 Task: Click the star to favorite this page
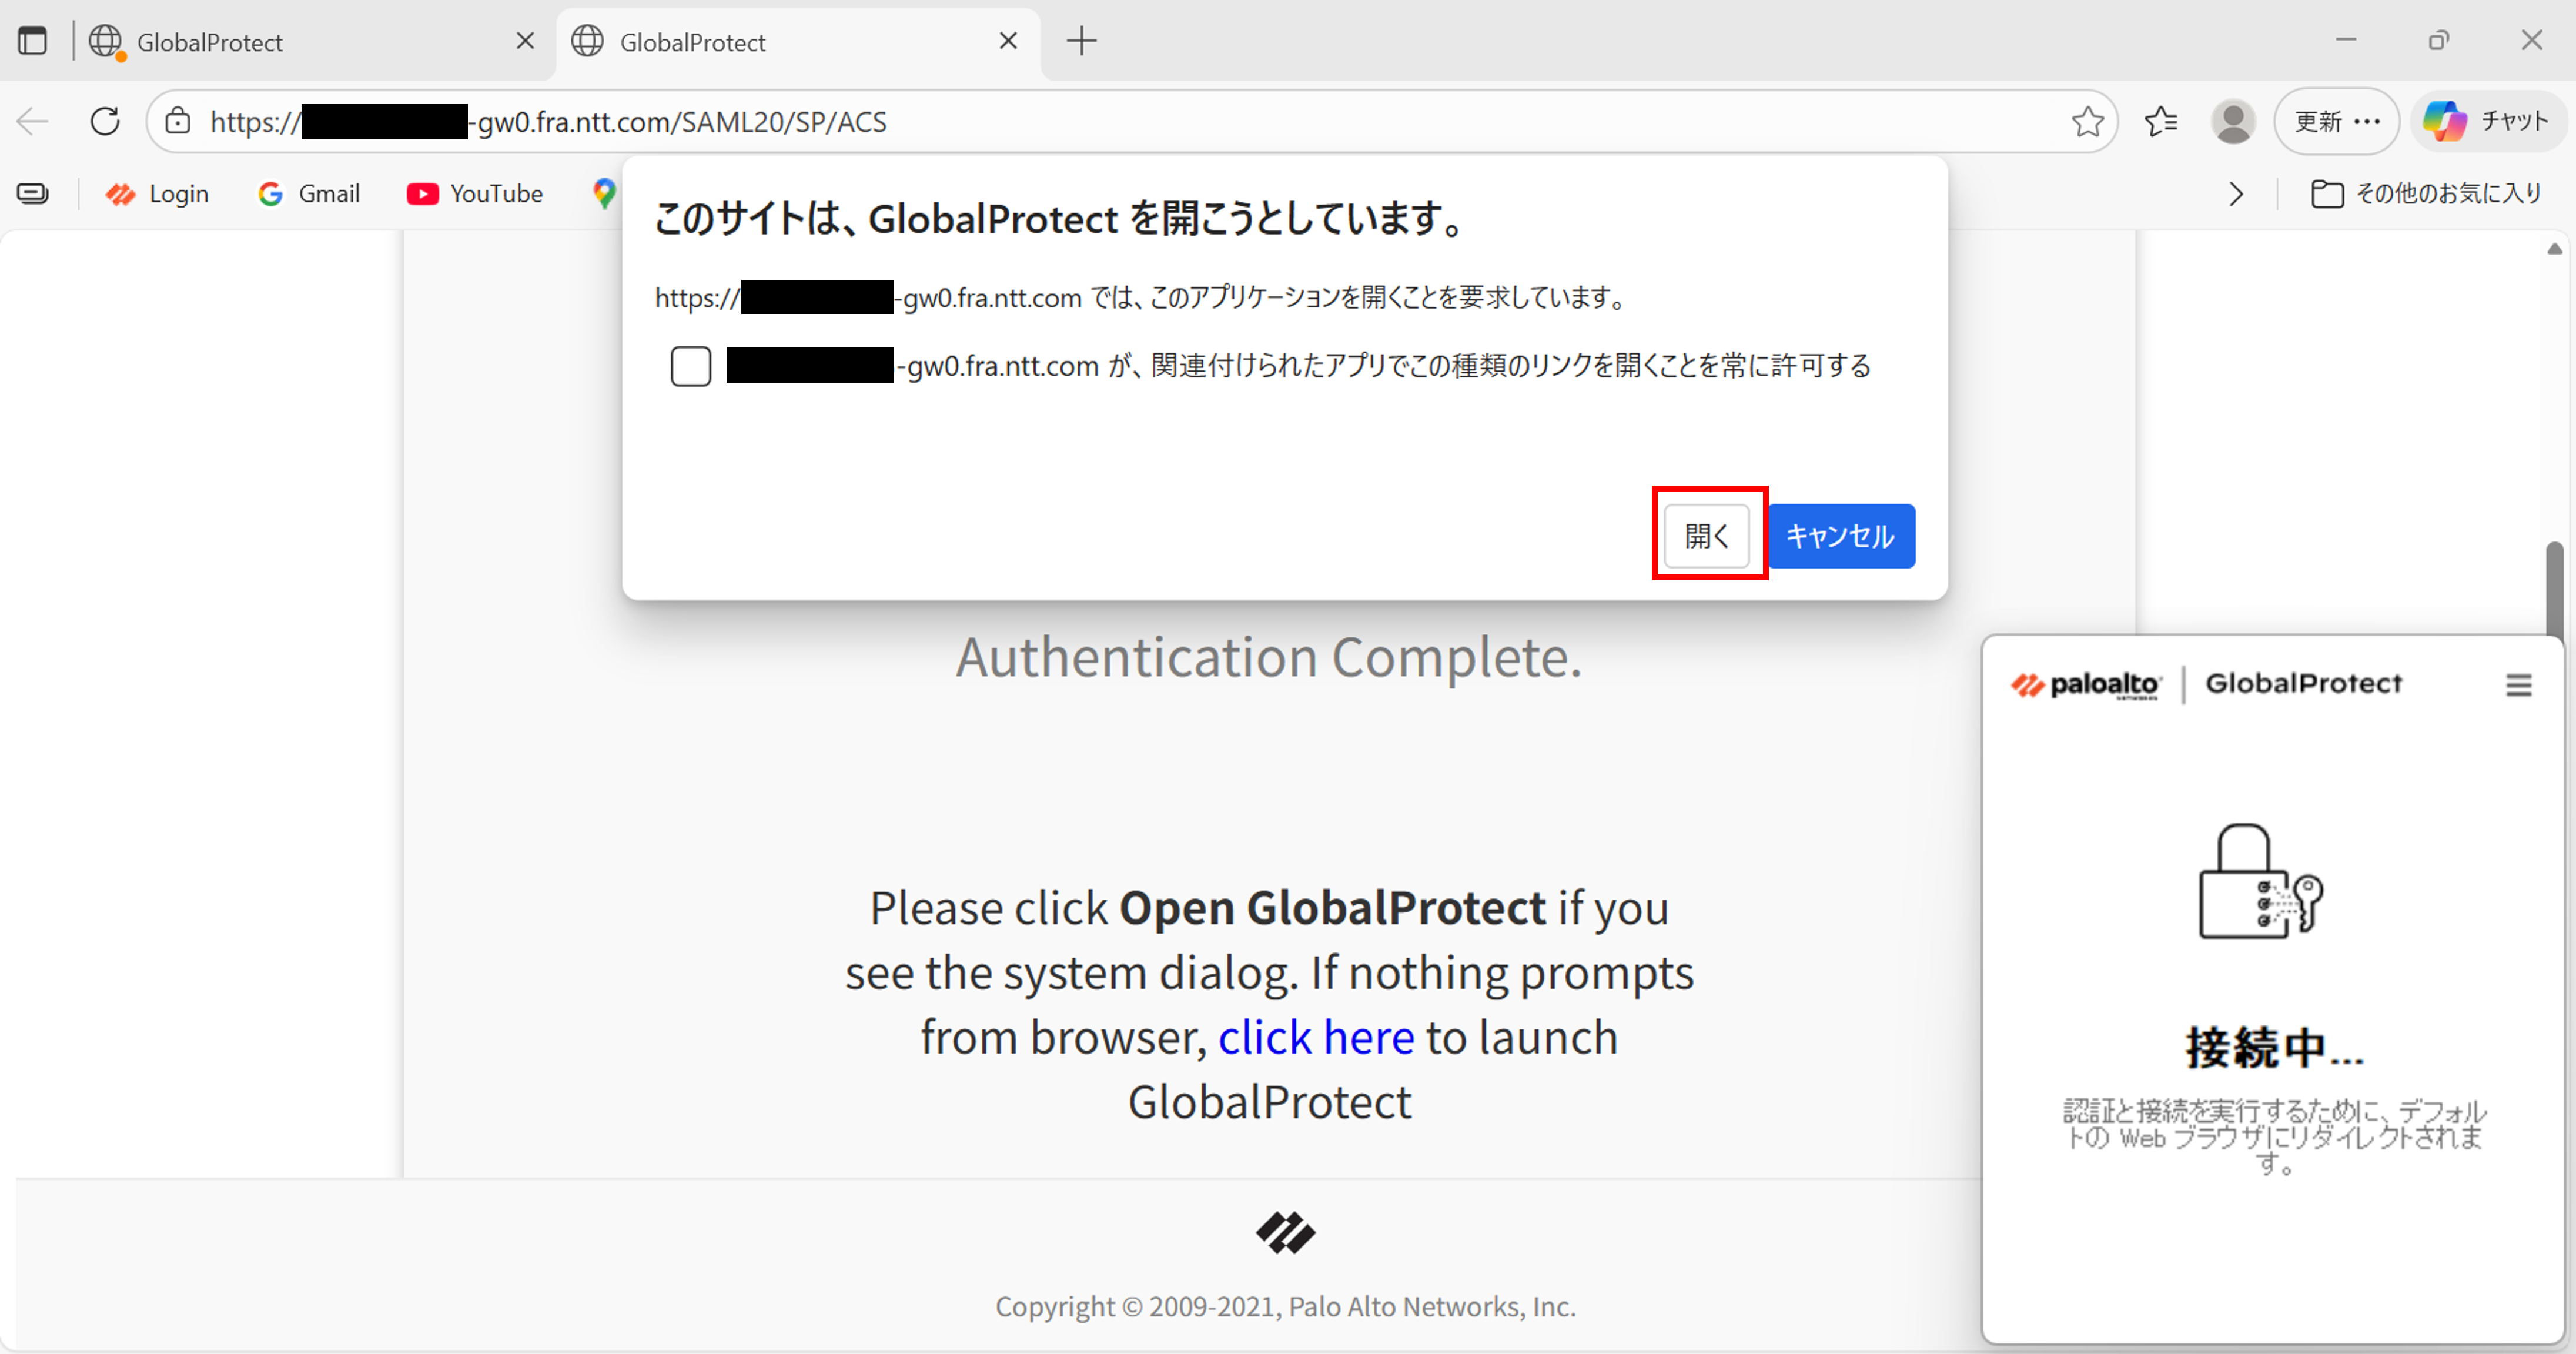[2087, 121]
